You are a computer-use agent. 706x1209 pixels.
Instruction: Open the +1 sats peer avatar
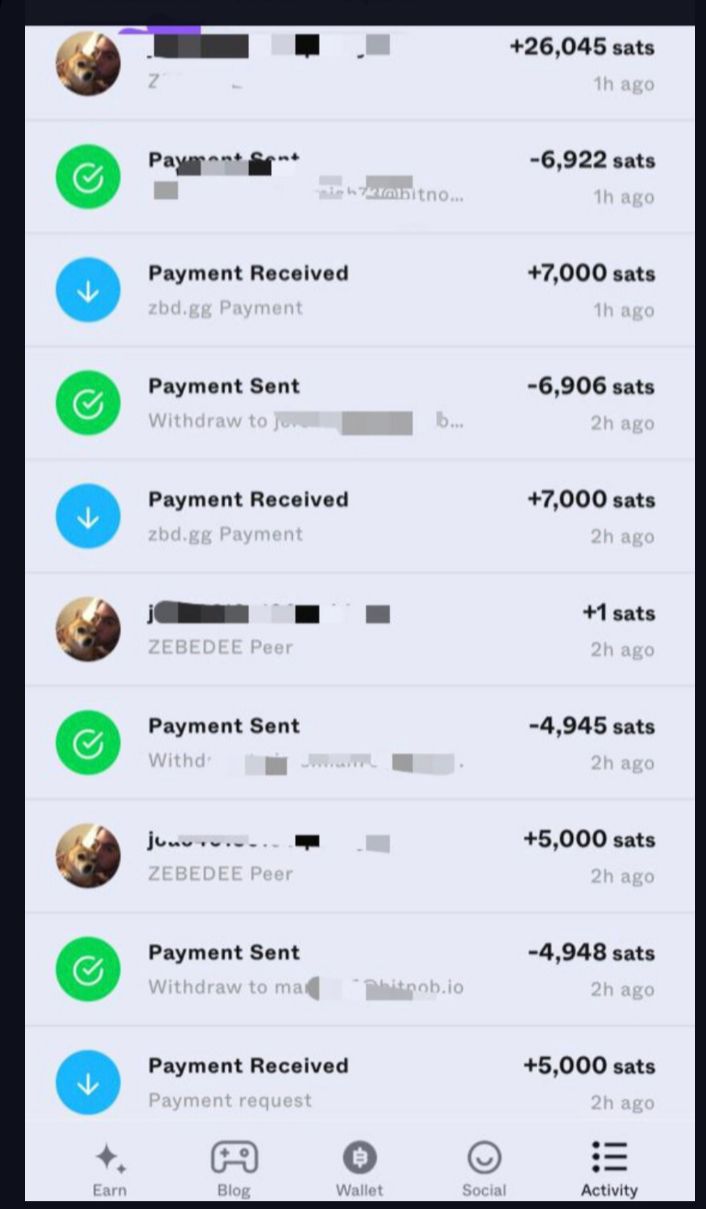click(88, 630)
